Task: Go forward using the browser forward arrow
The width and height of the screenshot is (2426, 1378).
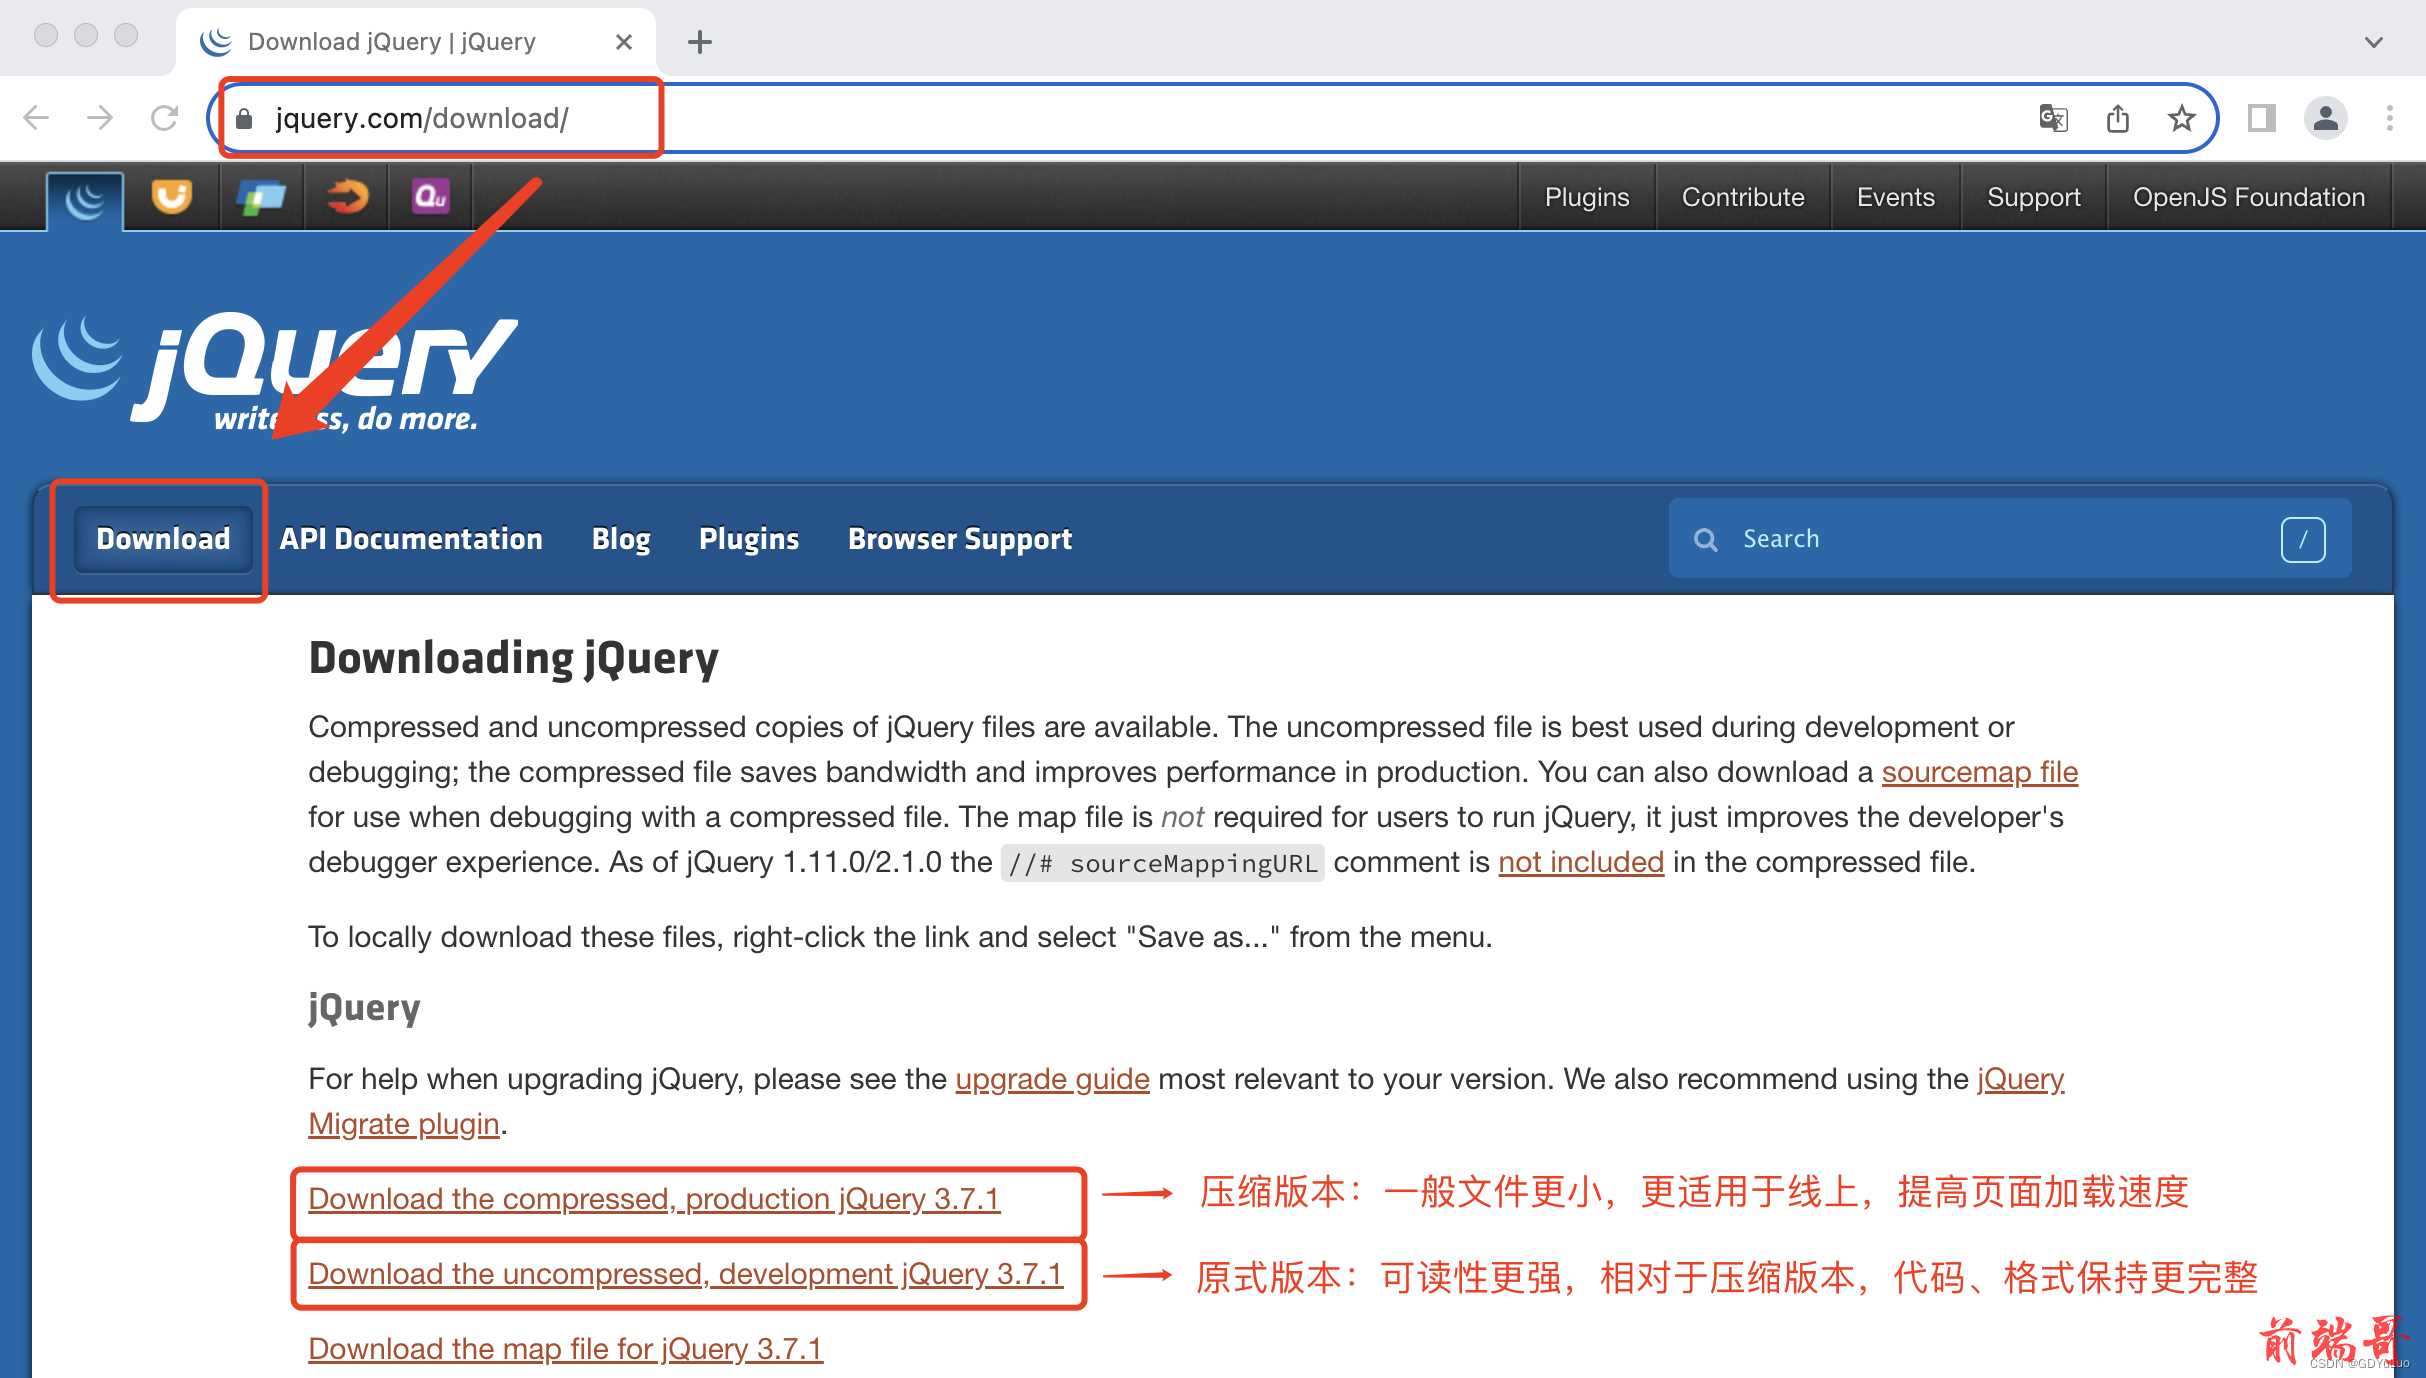Action: point(100,118)
